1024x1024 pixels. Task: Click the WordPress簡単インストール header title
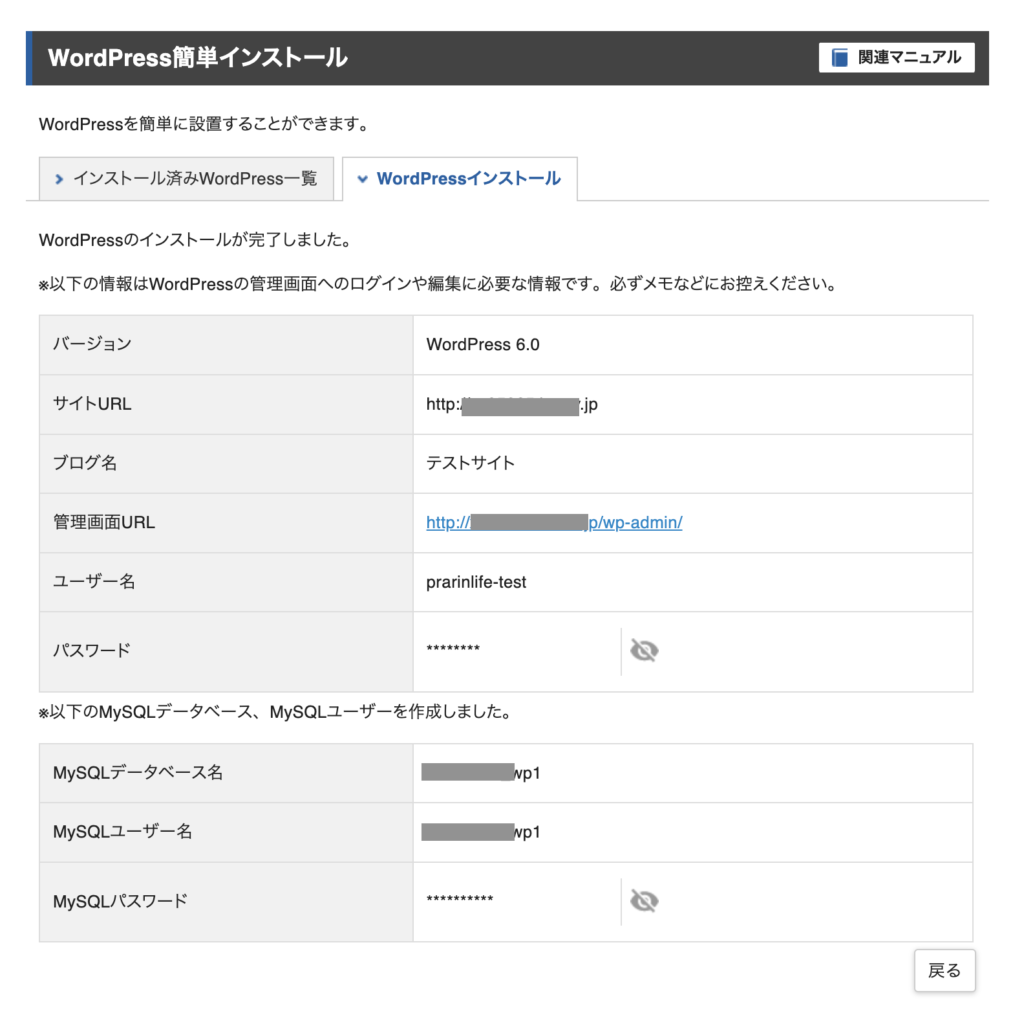pos(198,57)
